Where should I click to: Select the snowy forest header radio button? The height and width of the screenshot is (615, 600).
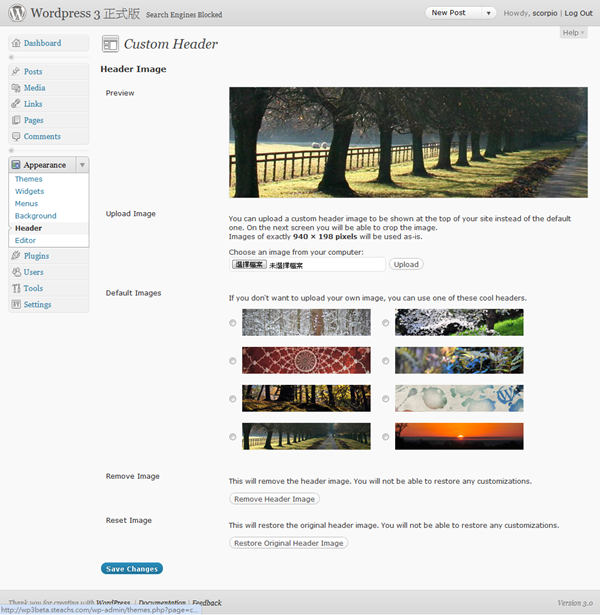[233, 323]
